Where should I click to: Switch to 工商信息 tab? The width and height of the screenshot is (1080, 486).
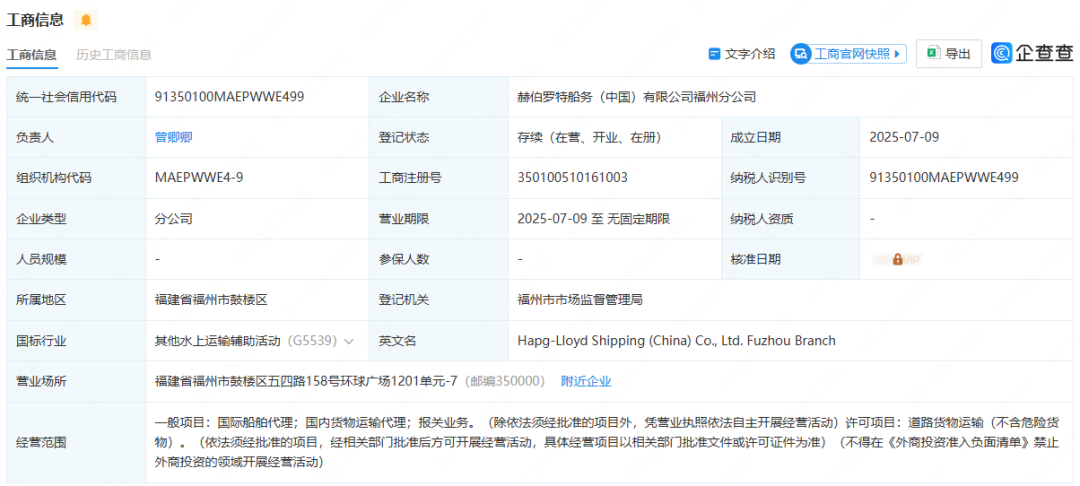(x=32, y=54)
